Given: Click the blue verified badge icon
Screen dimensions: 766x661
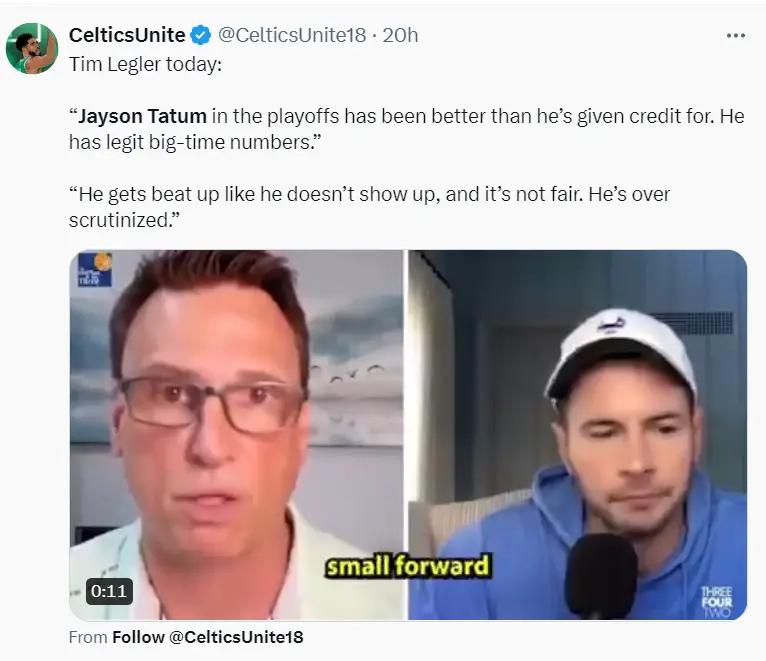Looking at the screenshot, I should point(200,35).
